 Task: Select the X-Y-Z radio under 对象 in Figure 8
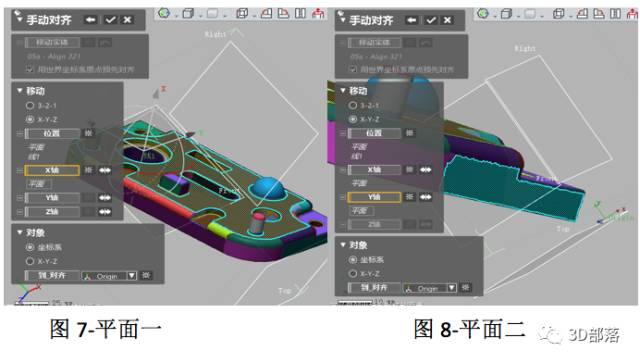[x=353, y=274]
